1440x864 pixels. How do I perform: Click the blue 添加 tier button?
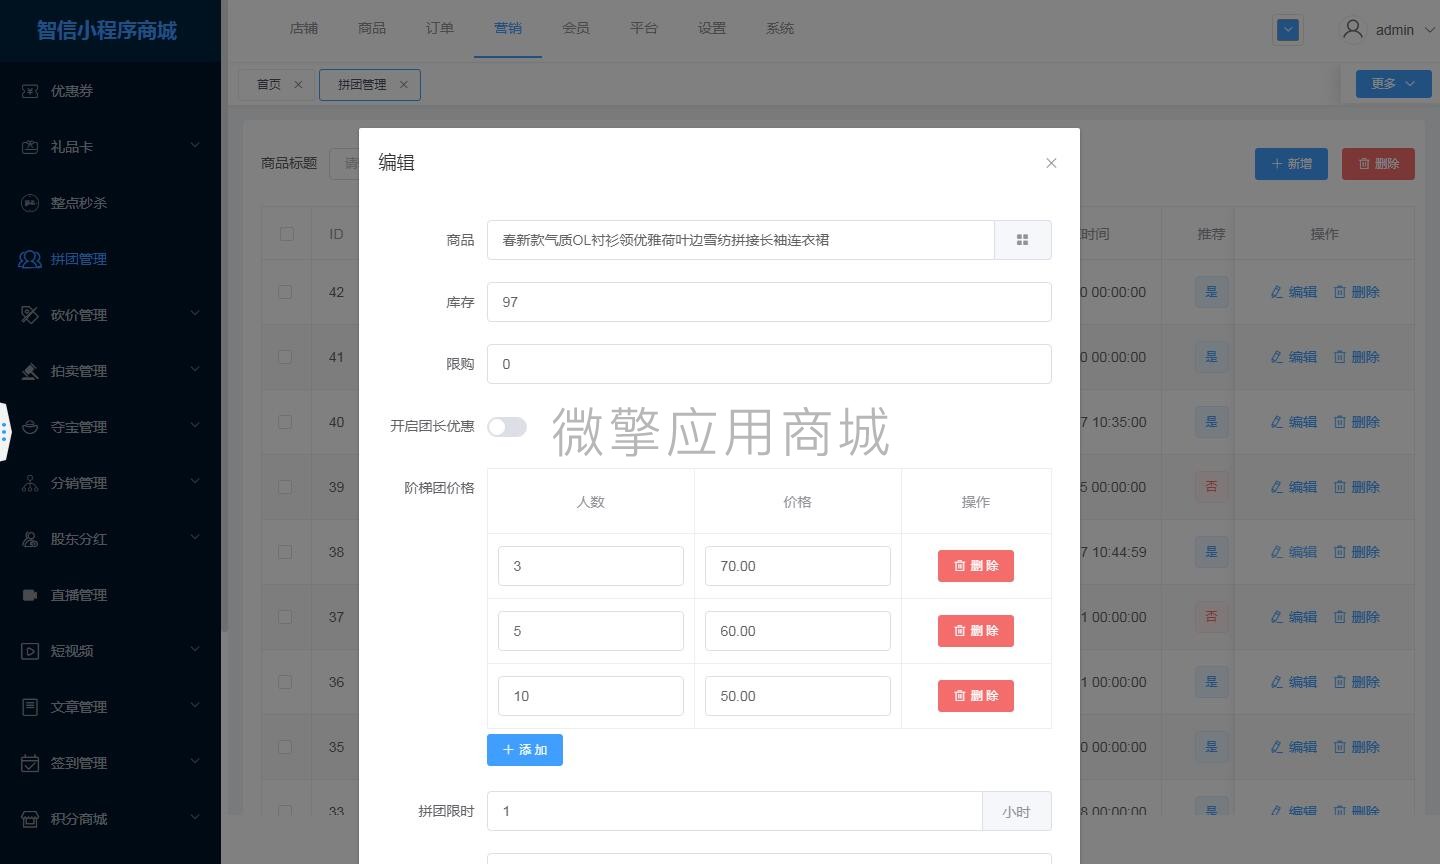click(525, 750)
